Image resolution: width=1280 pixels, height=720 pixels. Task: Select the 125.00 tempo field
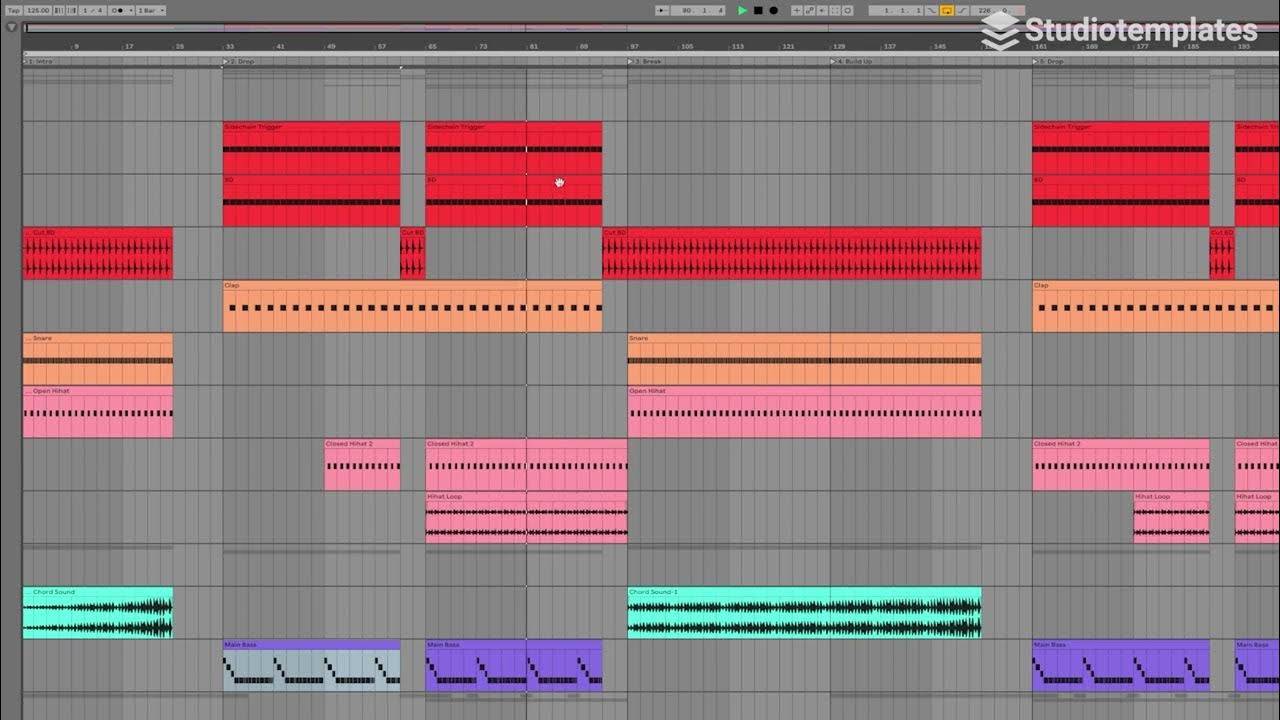click(38, 10)
